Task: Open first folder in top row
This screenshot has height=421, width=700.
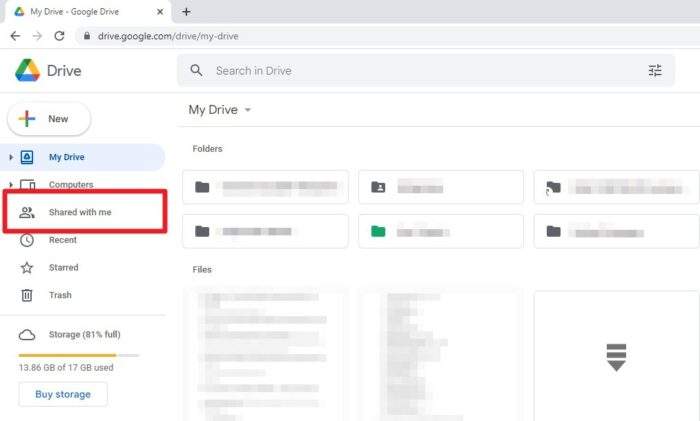Action: (265, 187)
